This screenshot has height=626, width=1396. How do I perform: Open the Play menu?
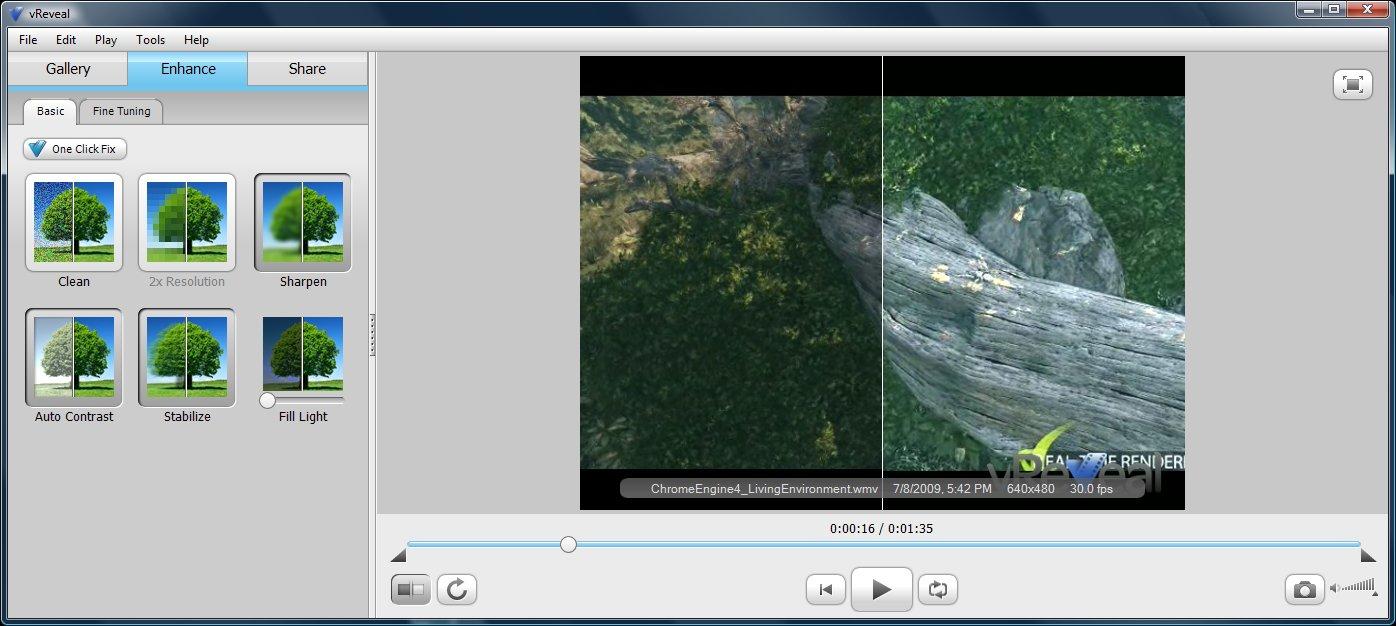point(106,40)
